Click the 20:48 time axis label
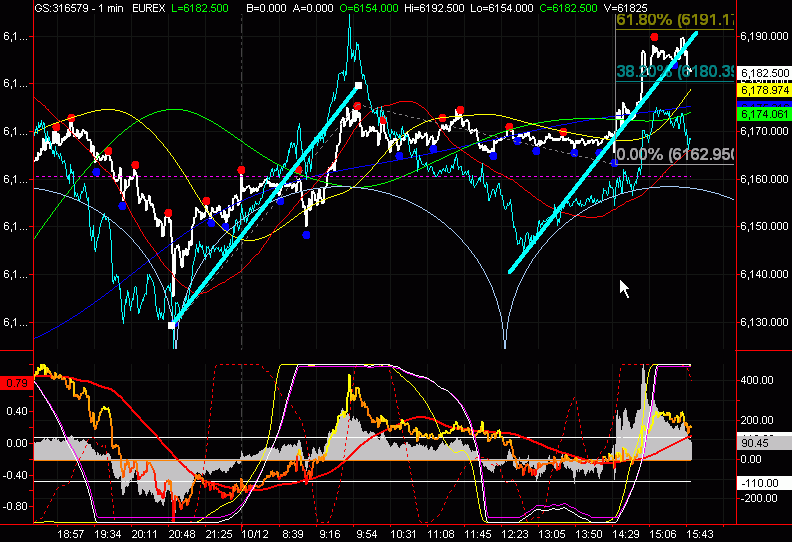 pos(182,534)
